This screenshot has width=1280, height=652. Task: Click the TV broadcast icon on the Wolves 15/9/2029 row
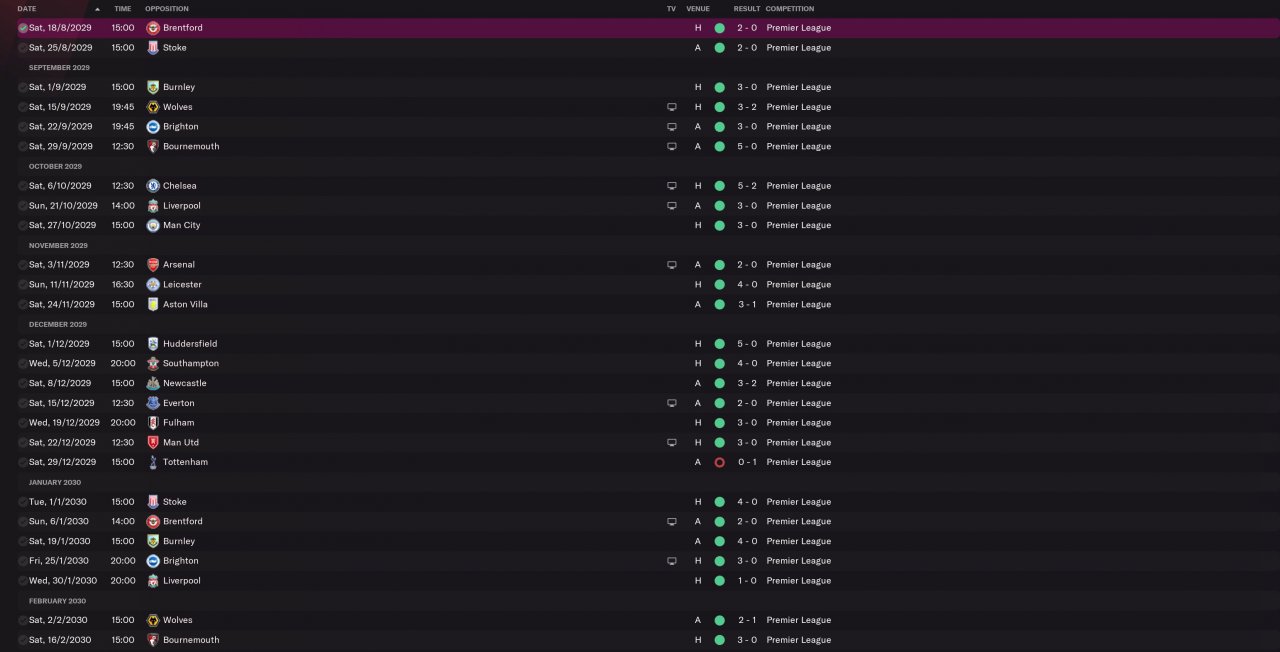click(x=672, y=107)
